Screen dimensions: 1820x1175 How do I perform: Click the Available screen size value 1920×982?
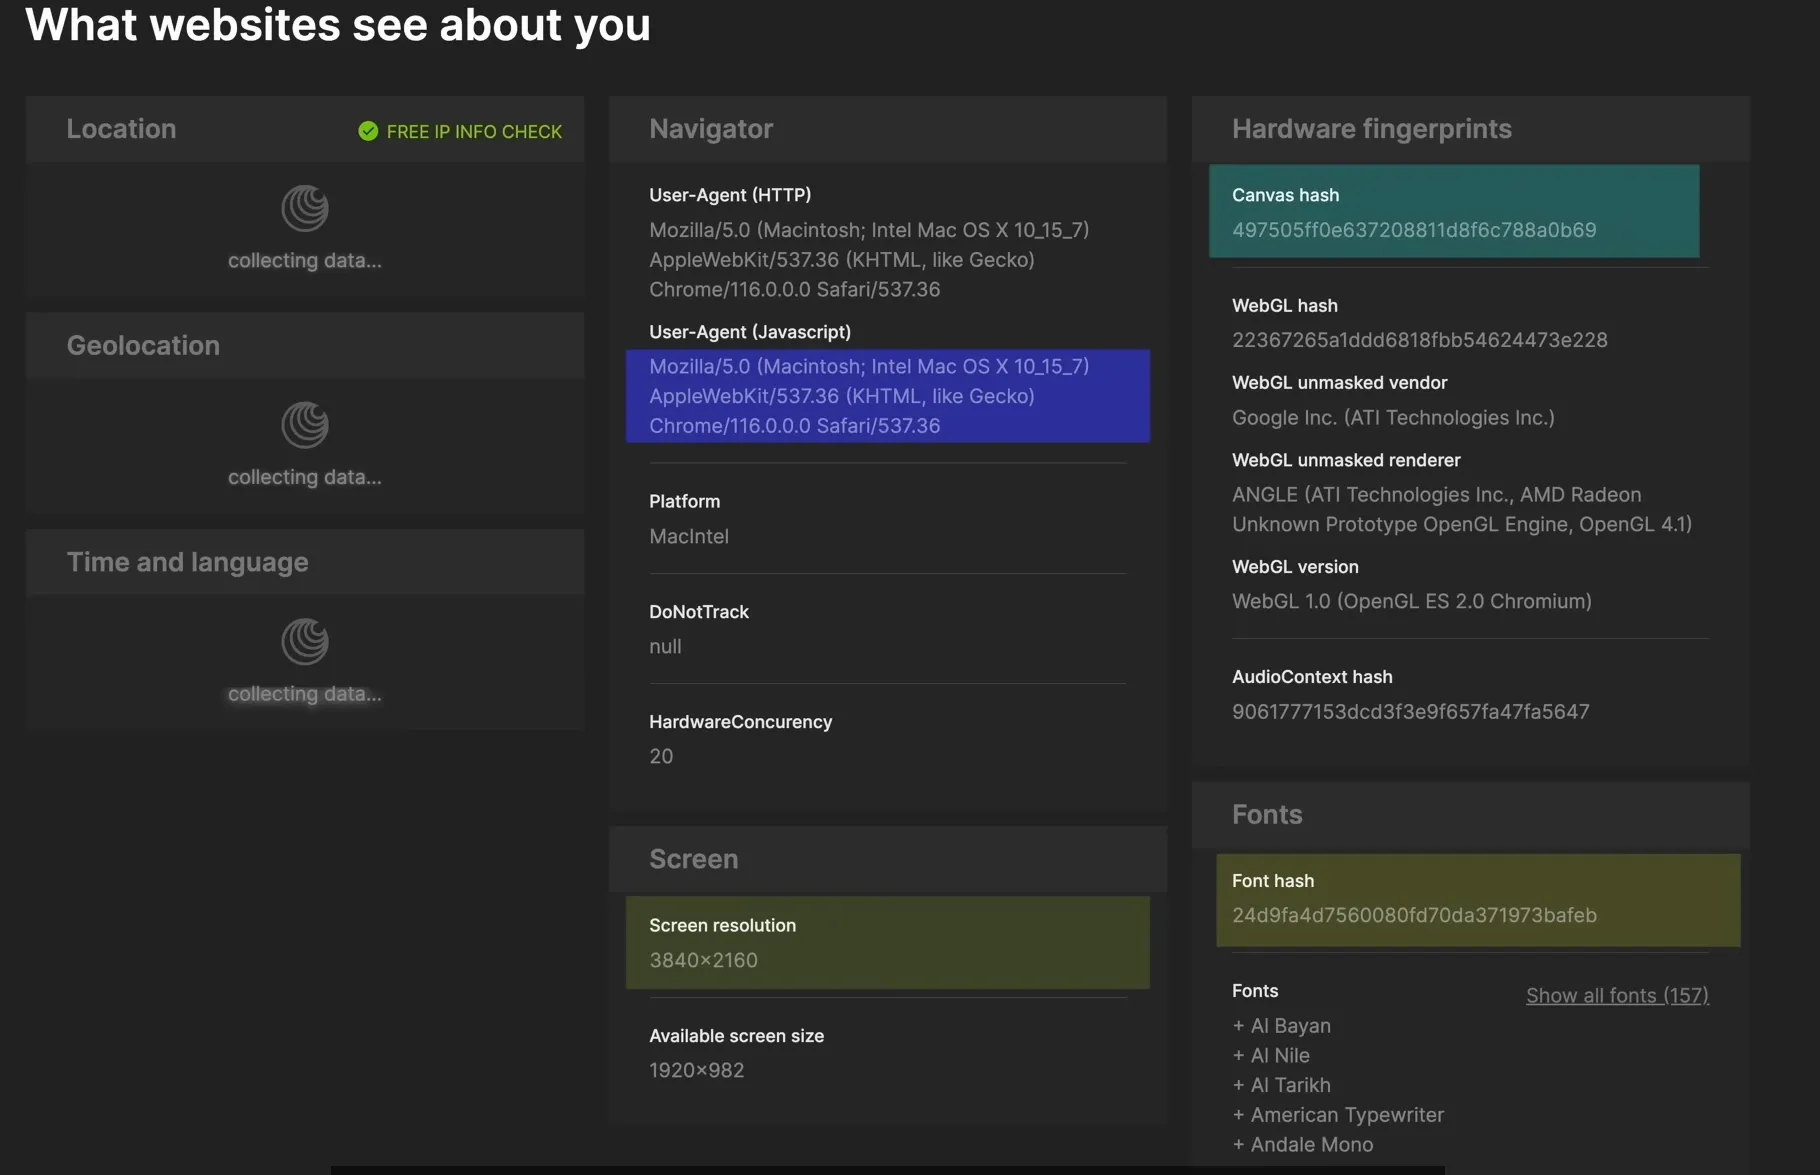tap(696, 1070)
